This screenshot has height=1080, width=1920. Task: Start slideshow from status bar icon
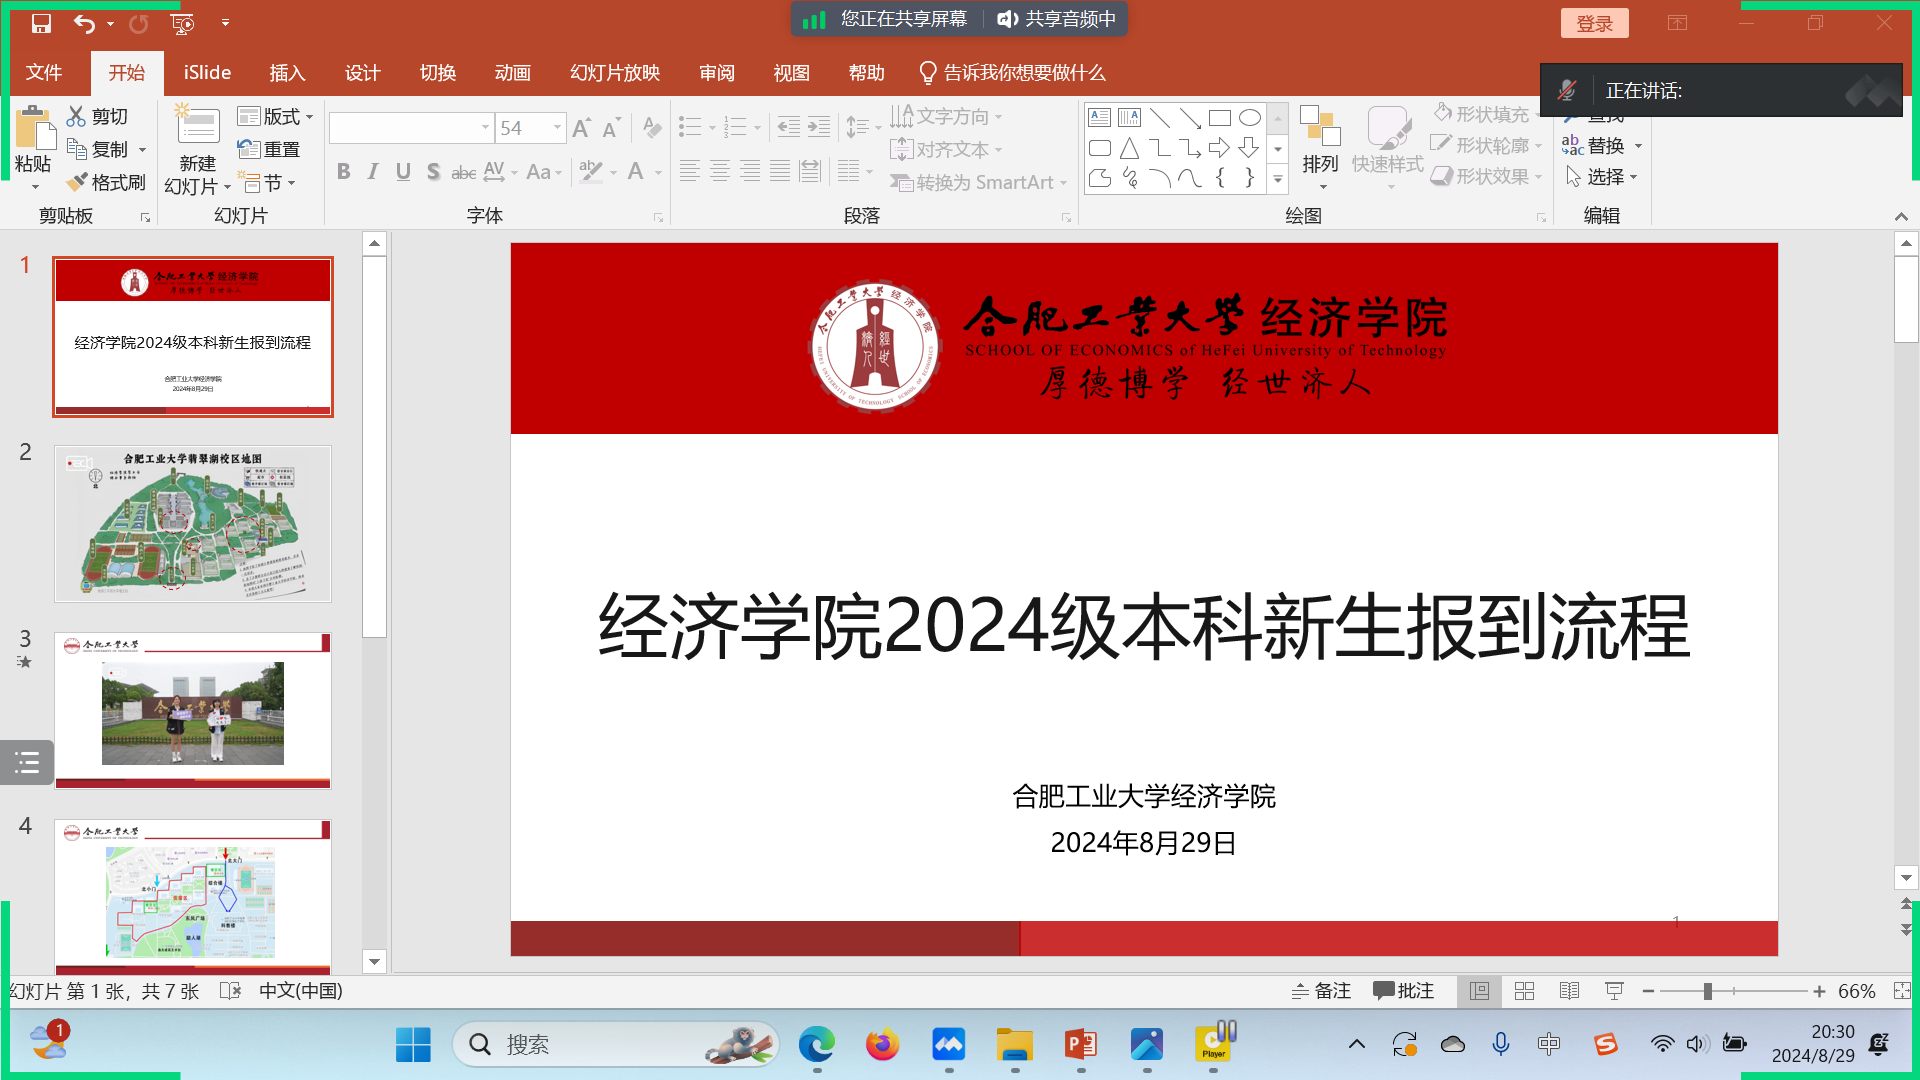(1614, 991)
